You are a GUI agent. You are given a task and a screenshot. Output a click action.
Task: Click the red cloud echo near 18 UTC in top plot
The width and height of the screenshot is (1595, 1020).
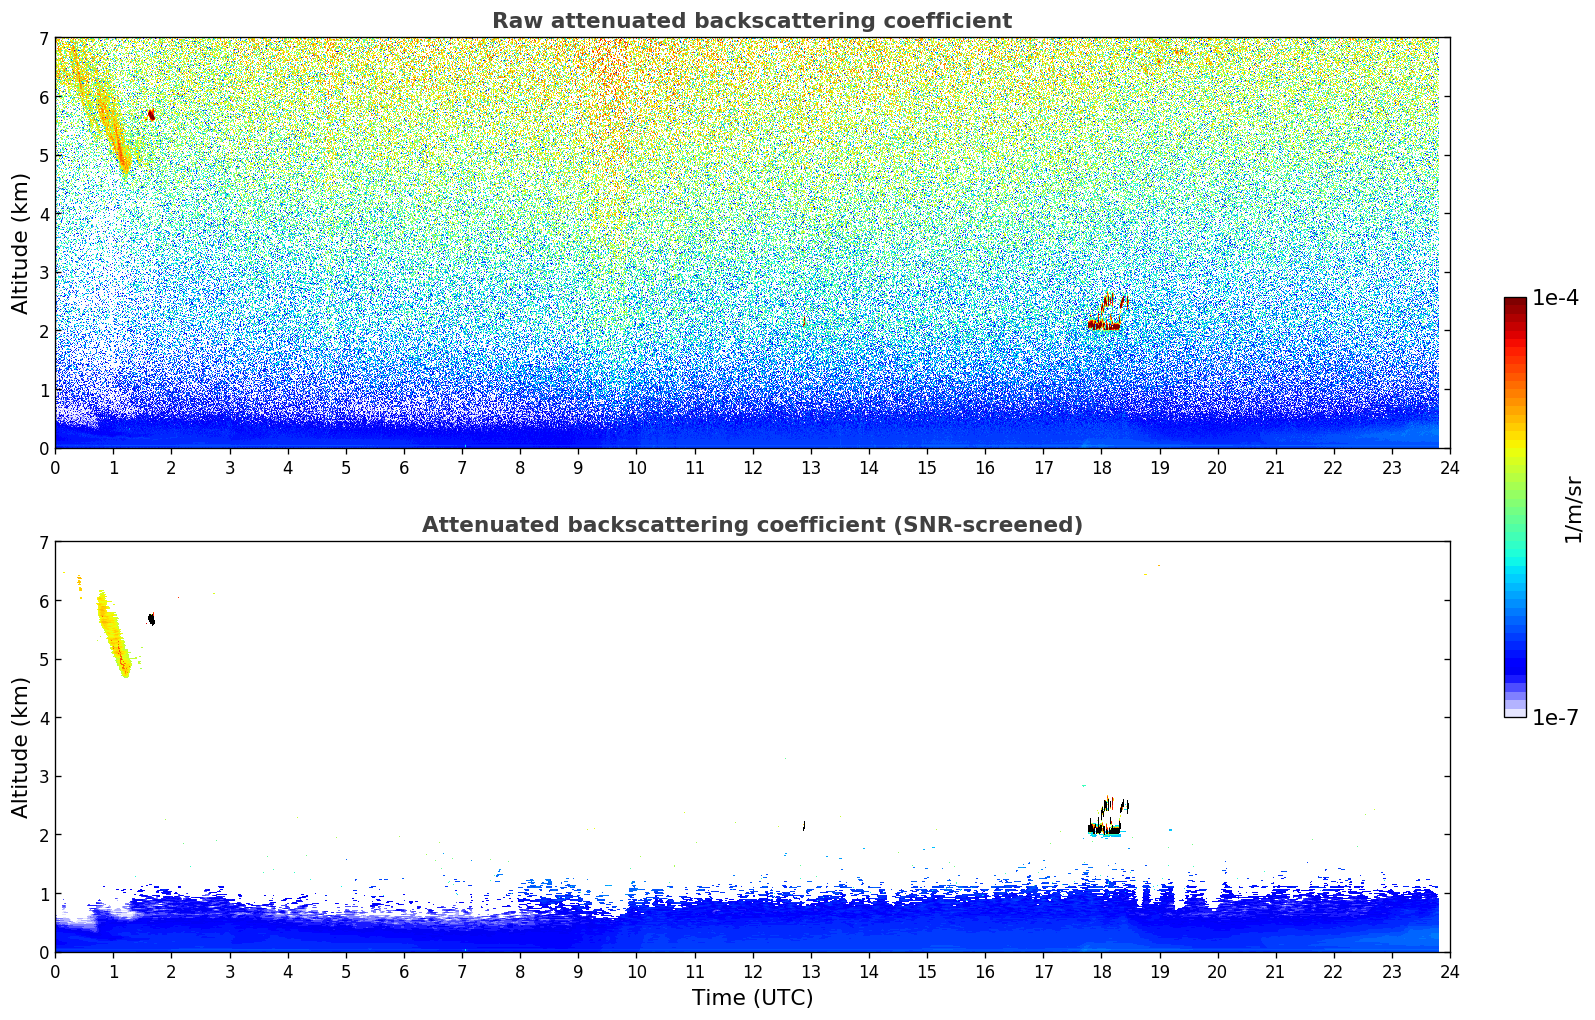(x=1106, y=314)
